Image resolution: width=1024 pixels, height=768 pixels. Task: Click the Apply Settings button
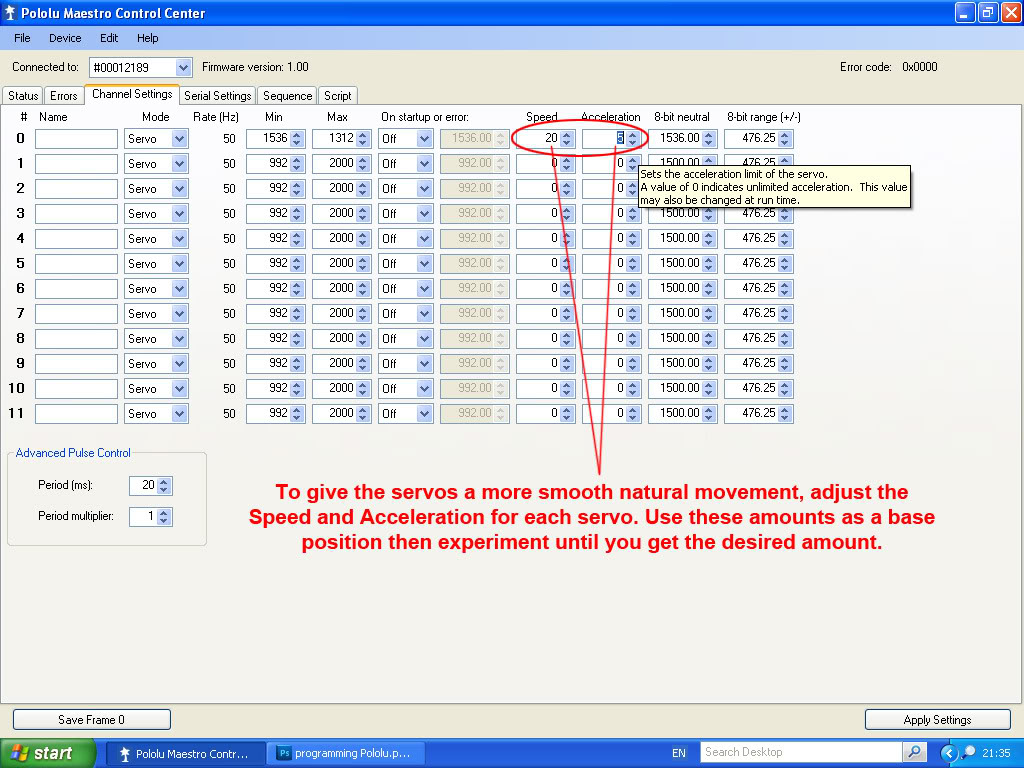[937, 720]
